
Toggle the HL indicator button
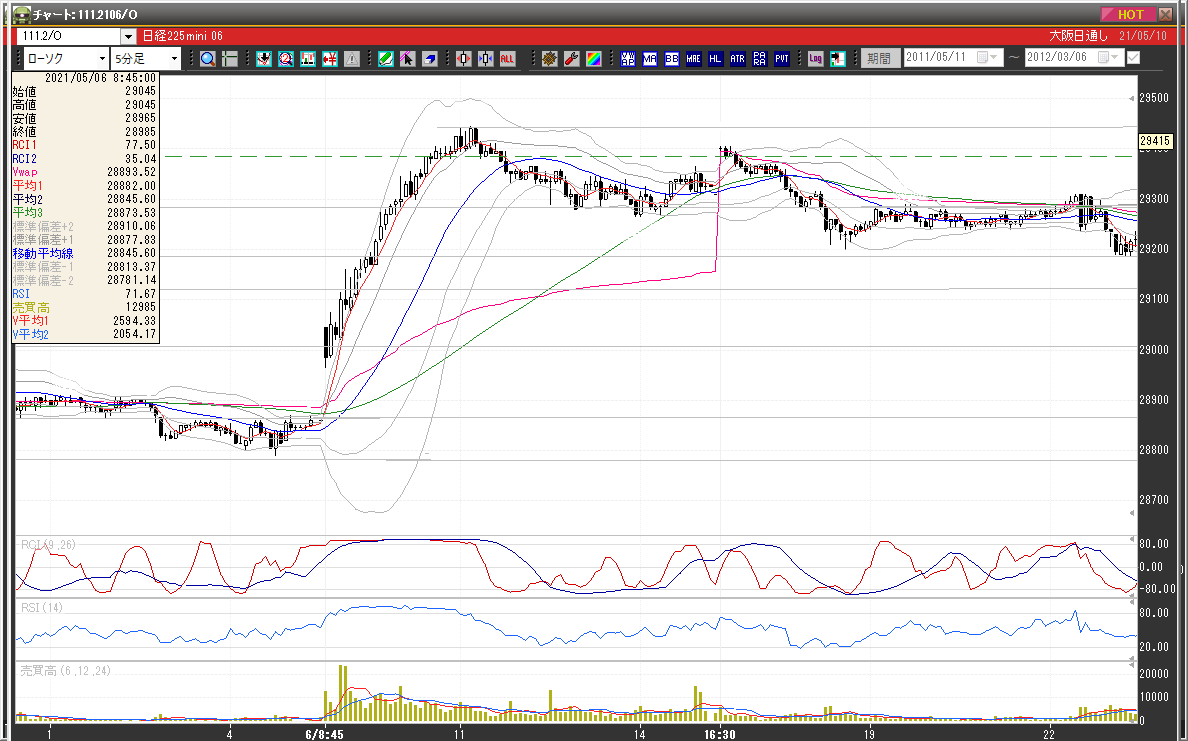tap(715, 58)
